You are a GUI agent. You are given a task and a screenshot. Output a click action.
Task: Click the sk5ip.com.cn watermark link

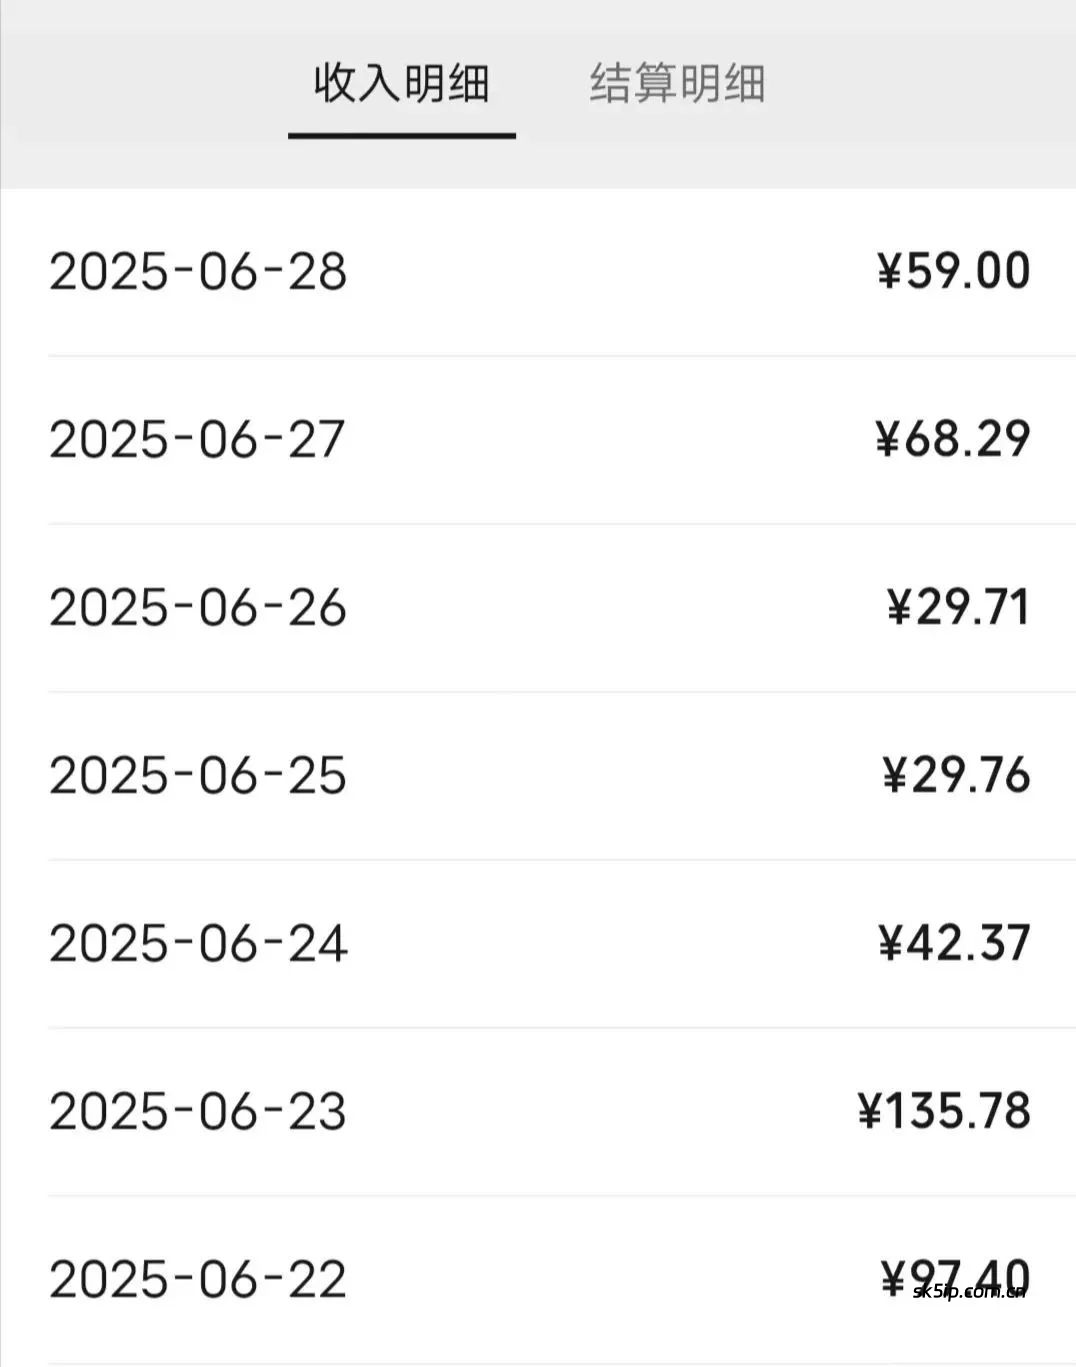tap(970, 1291)
